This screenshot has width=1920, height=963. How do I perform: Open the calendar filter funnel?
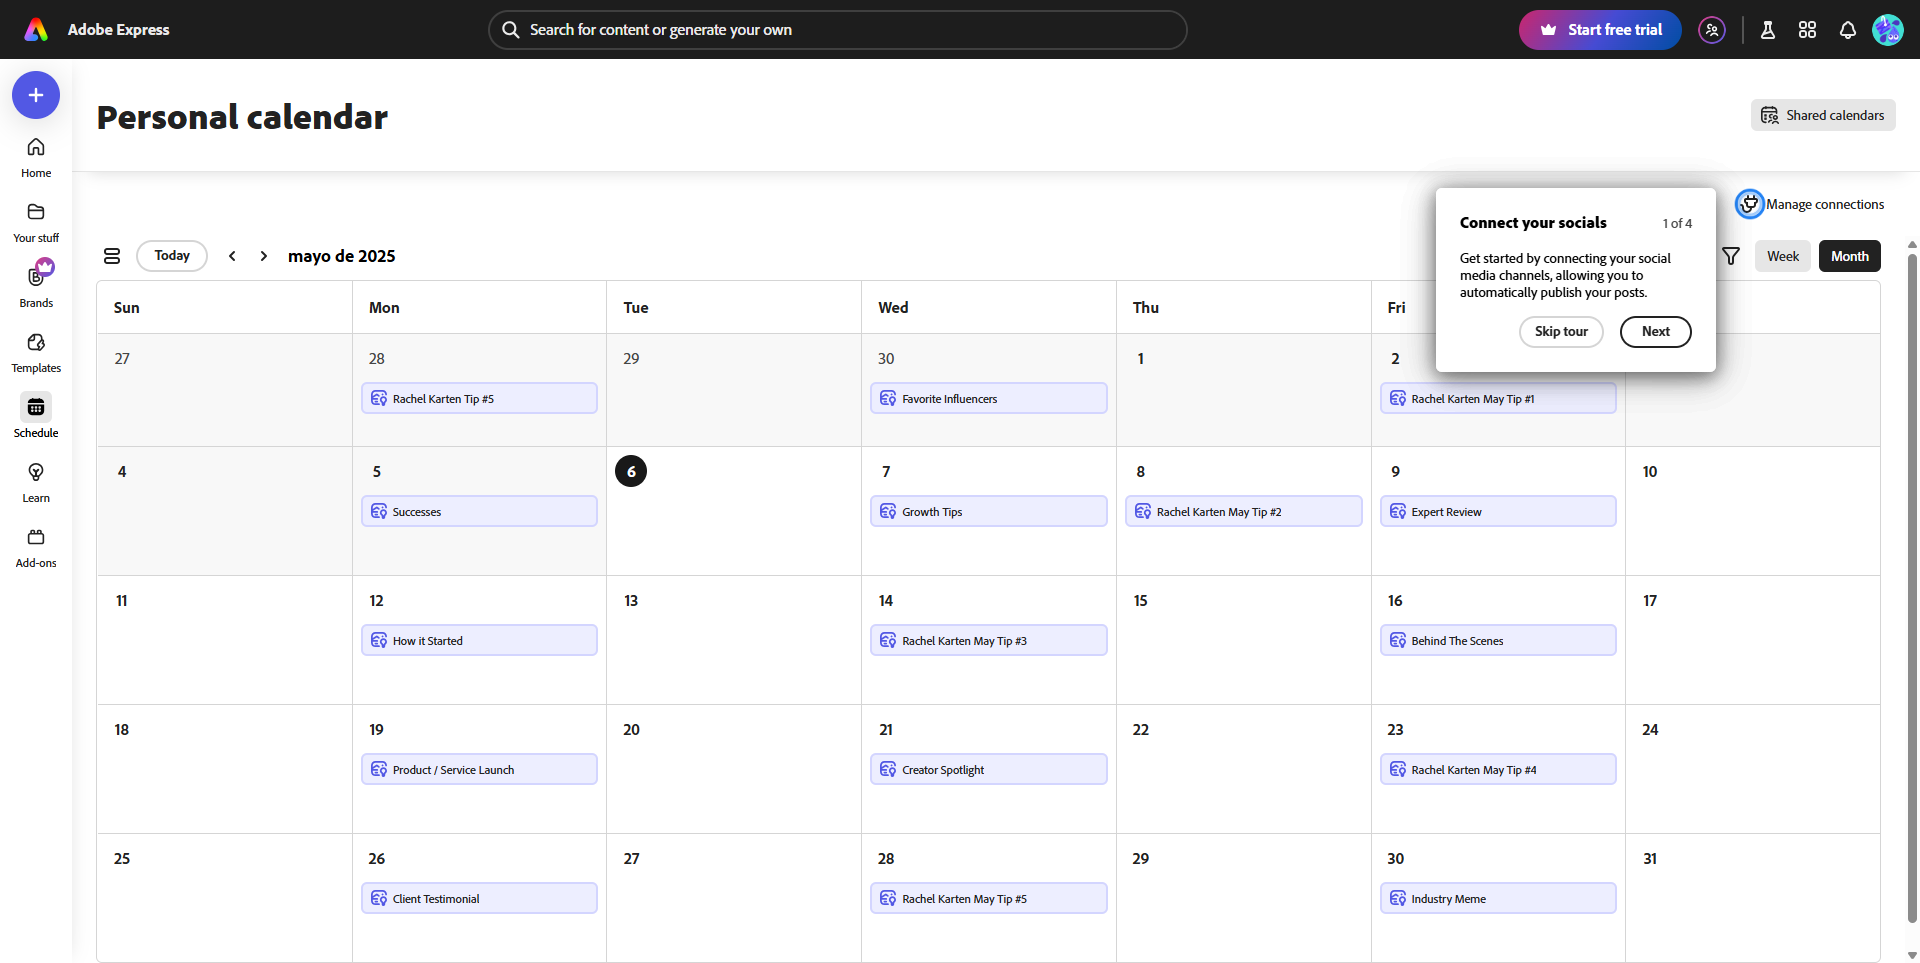point(1731,256)
